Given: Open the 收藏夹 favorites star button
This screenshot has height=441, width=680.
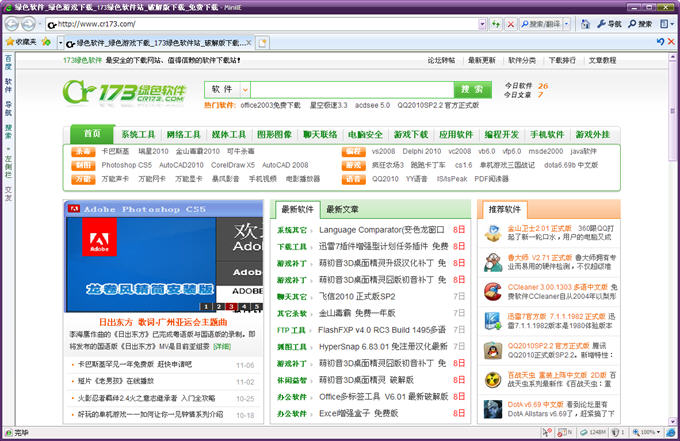Looking at the screenshot, I should [x=21, y=42].
